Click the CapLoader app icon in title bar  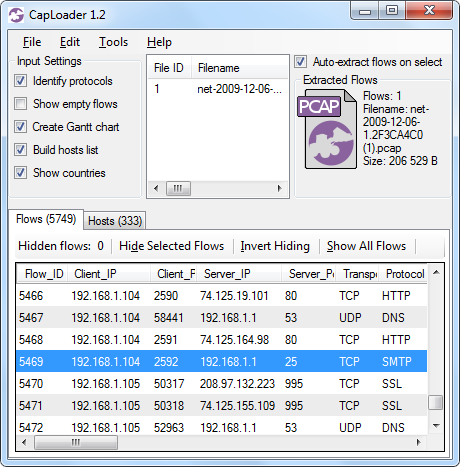(x=16, y=15)
